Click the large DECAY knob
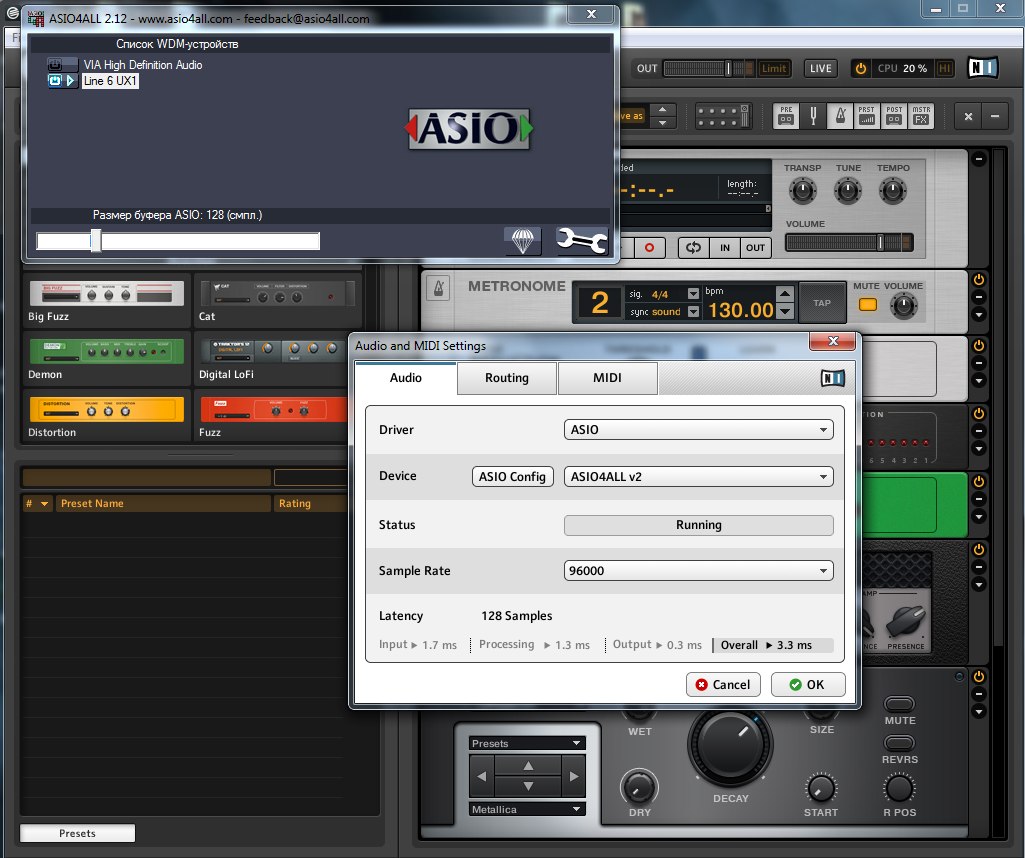Viewport: 1025px width, 858px height. [730, 745]
